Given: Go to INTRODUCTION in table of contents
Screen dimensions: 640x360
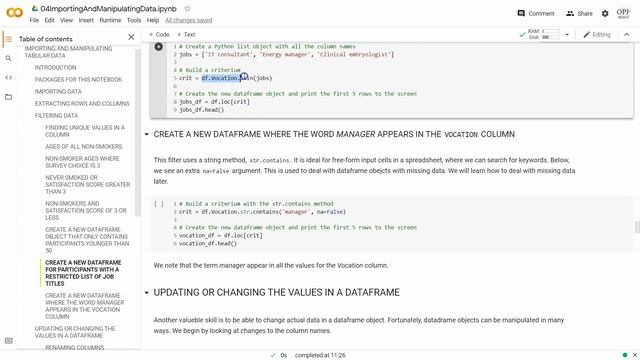Looking at the screenshot, I should pyautogui.click(x=56, y=68).
